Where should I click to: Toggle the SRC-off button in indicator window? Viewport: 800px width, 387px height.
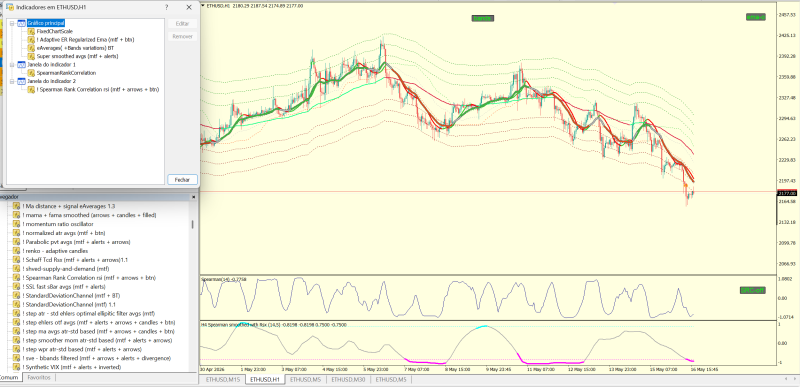tap(753, 290)
